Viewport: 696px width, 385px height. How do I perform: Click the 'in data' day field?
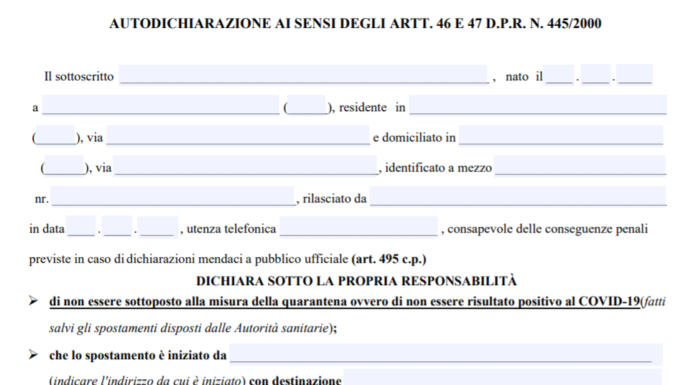(x=81, y=227)
